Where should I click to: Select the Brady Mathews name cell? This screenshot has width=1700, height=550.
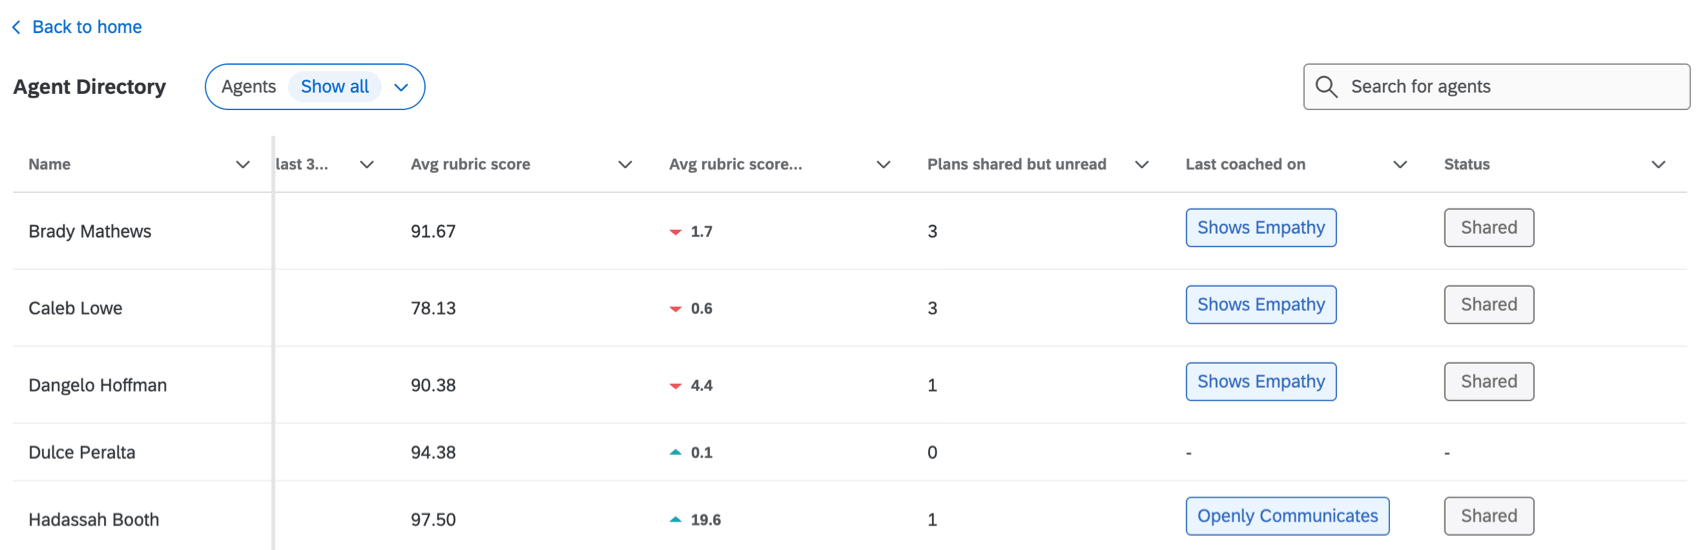[x=90, y=232]
